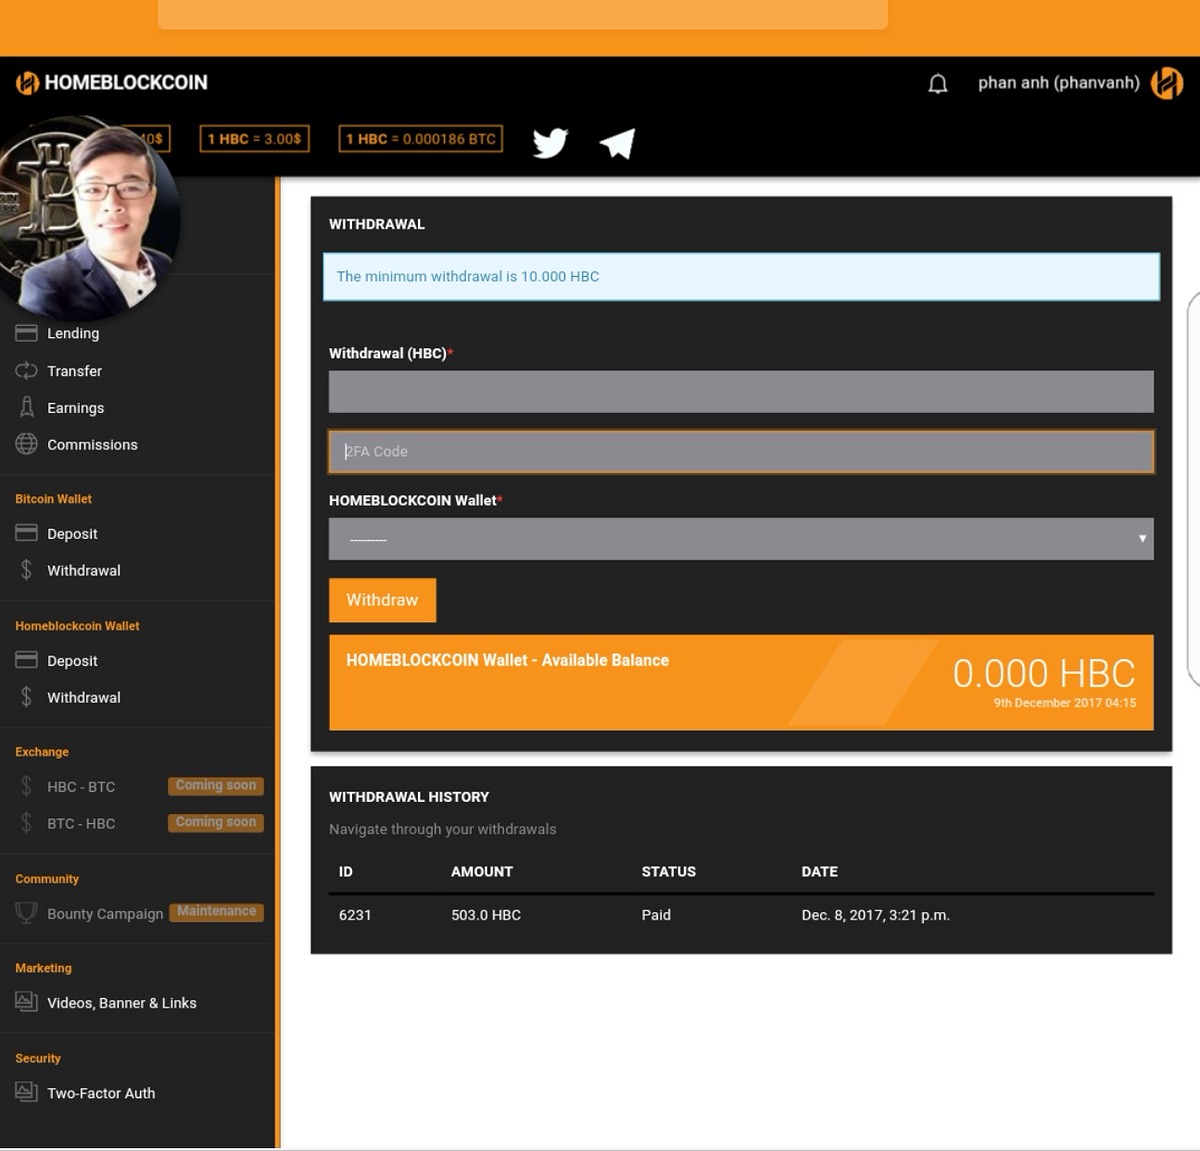1200x1151 pixels.
Task: Click the Bitcoin Wallet Withdrawal dollar icon
Action: click(x=26, y=570)
